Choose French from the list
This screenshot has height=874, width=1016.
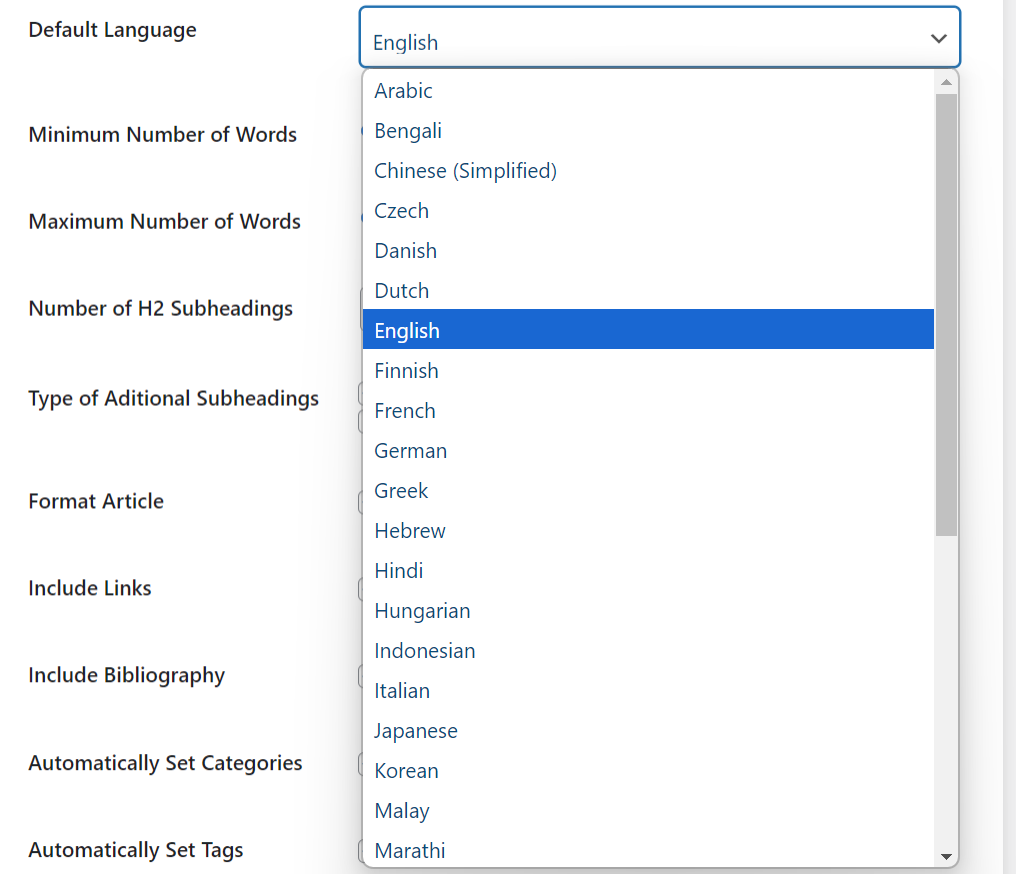pos(648,411)
